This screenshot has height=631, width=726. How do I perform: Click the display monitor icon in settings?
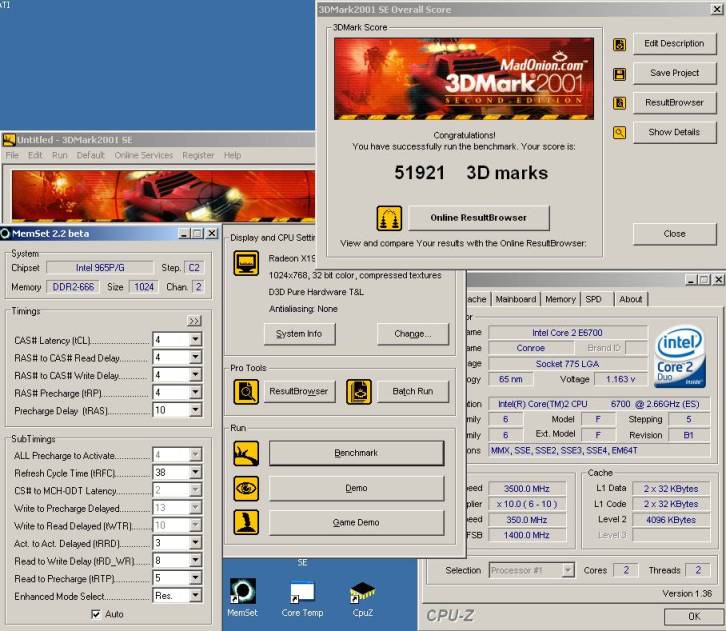click(x=246, y=263)
